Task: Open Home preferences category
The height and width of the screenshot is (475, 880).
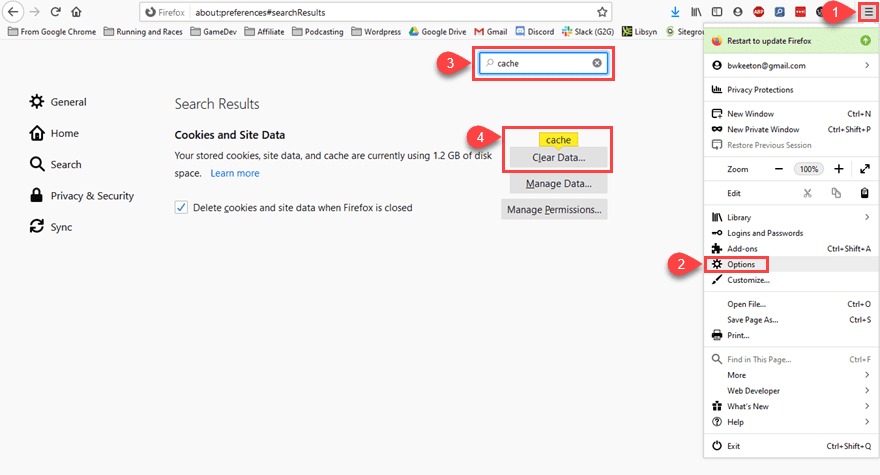Action: coord(54,133)
